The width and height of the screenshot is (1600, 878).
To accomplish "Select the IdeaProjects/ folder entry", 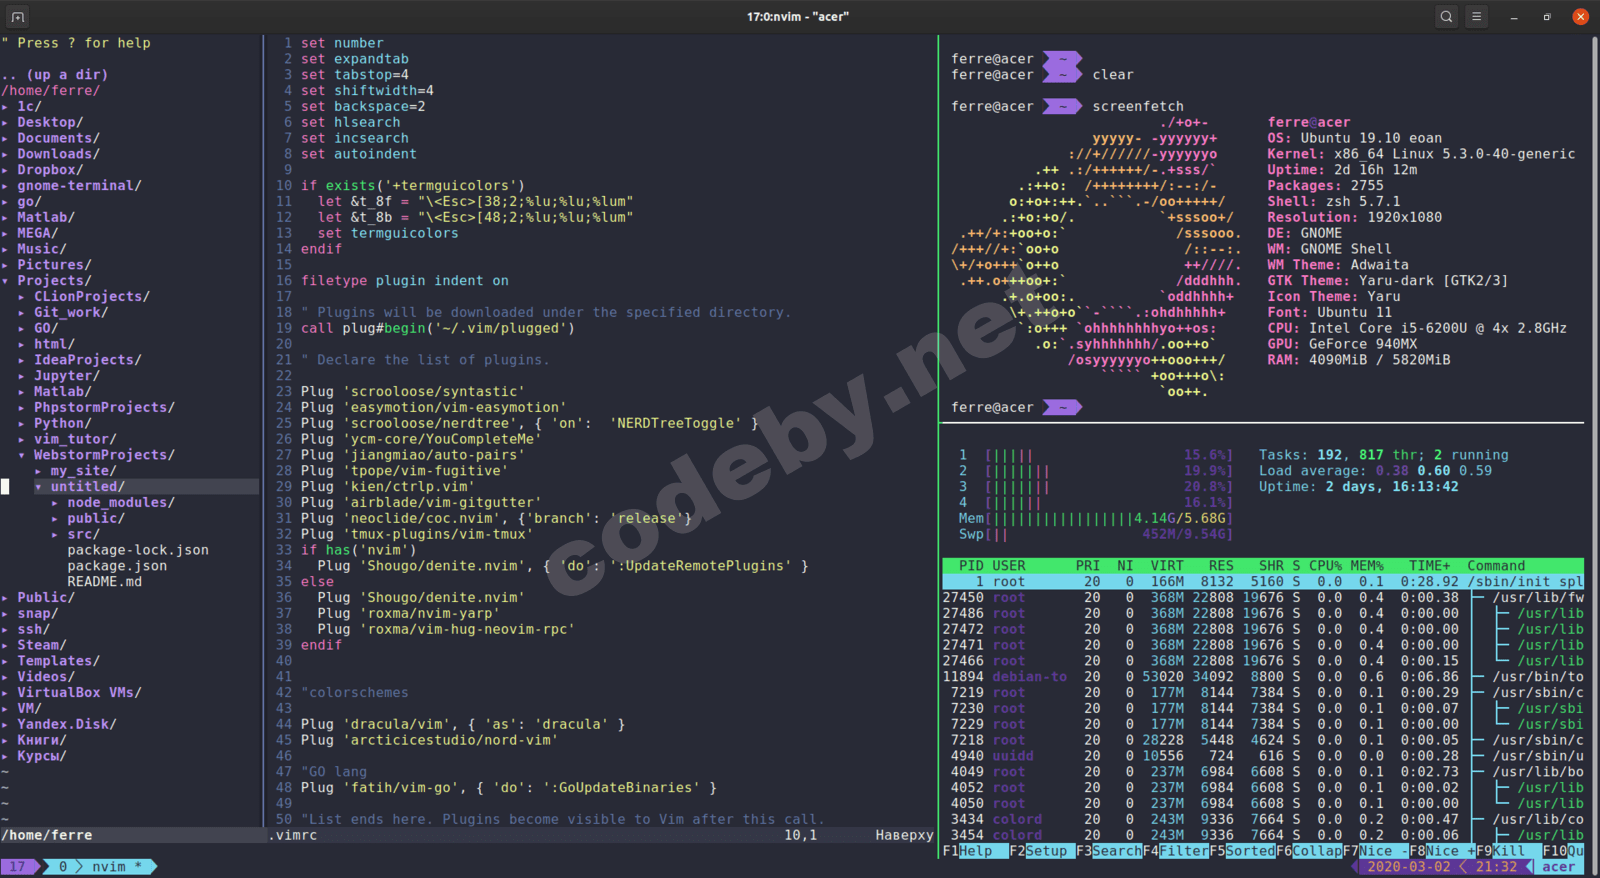I will pyautogui.click(x=88, y=360).
